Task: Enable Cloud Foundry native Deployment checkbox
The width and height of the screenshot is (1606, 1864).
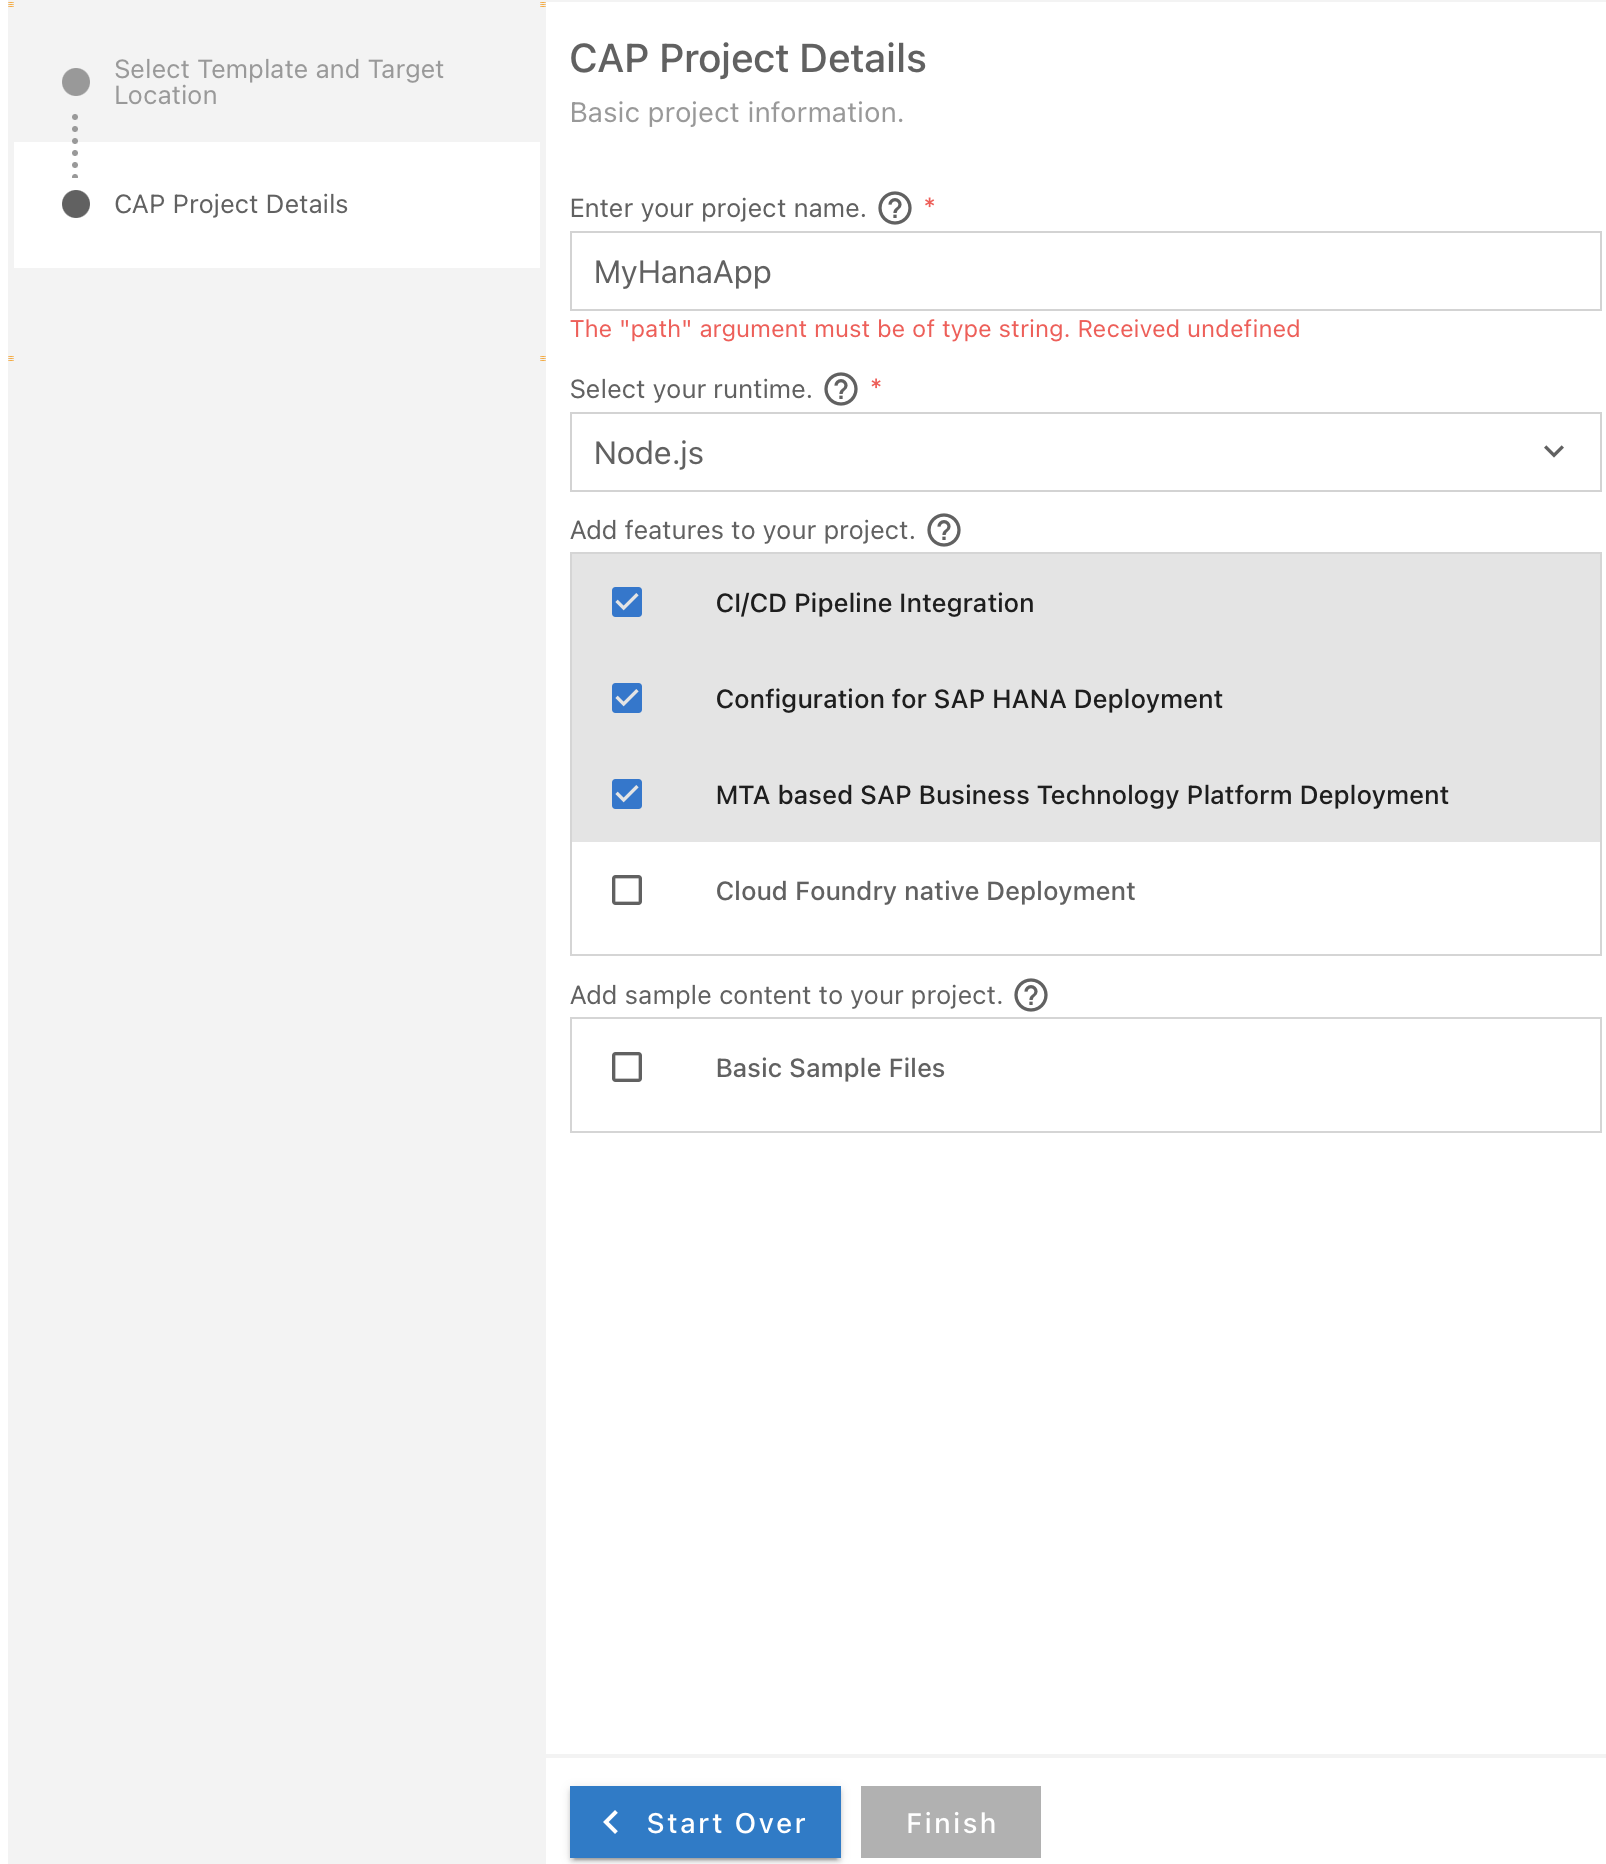Action: coord(627,890)
